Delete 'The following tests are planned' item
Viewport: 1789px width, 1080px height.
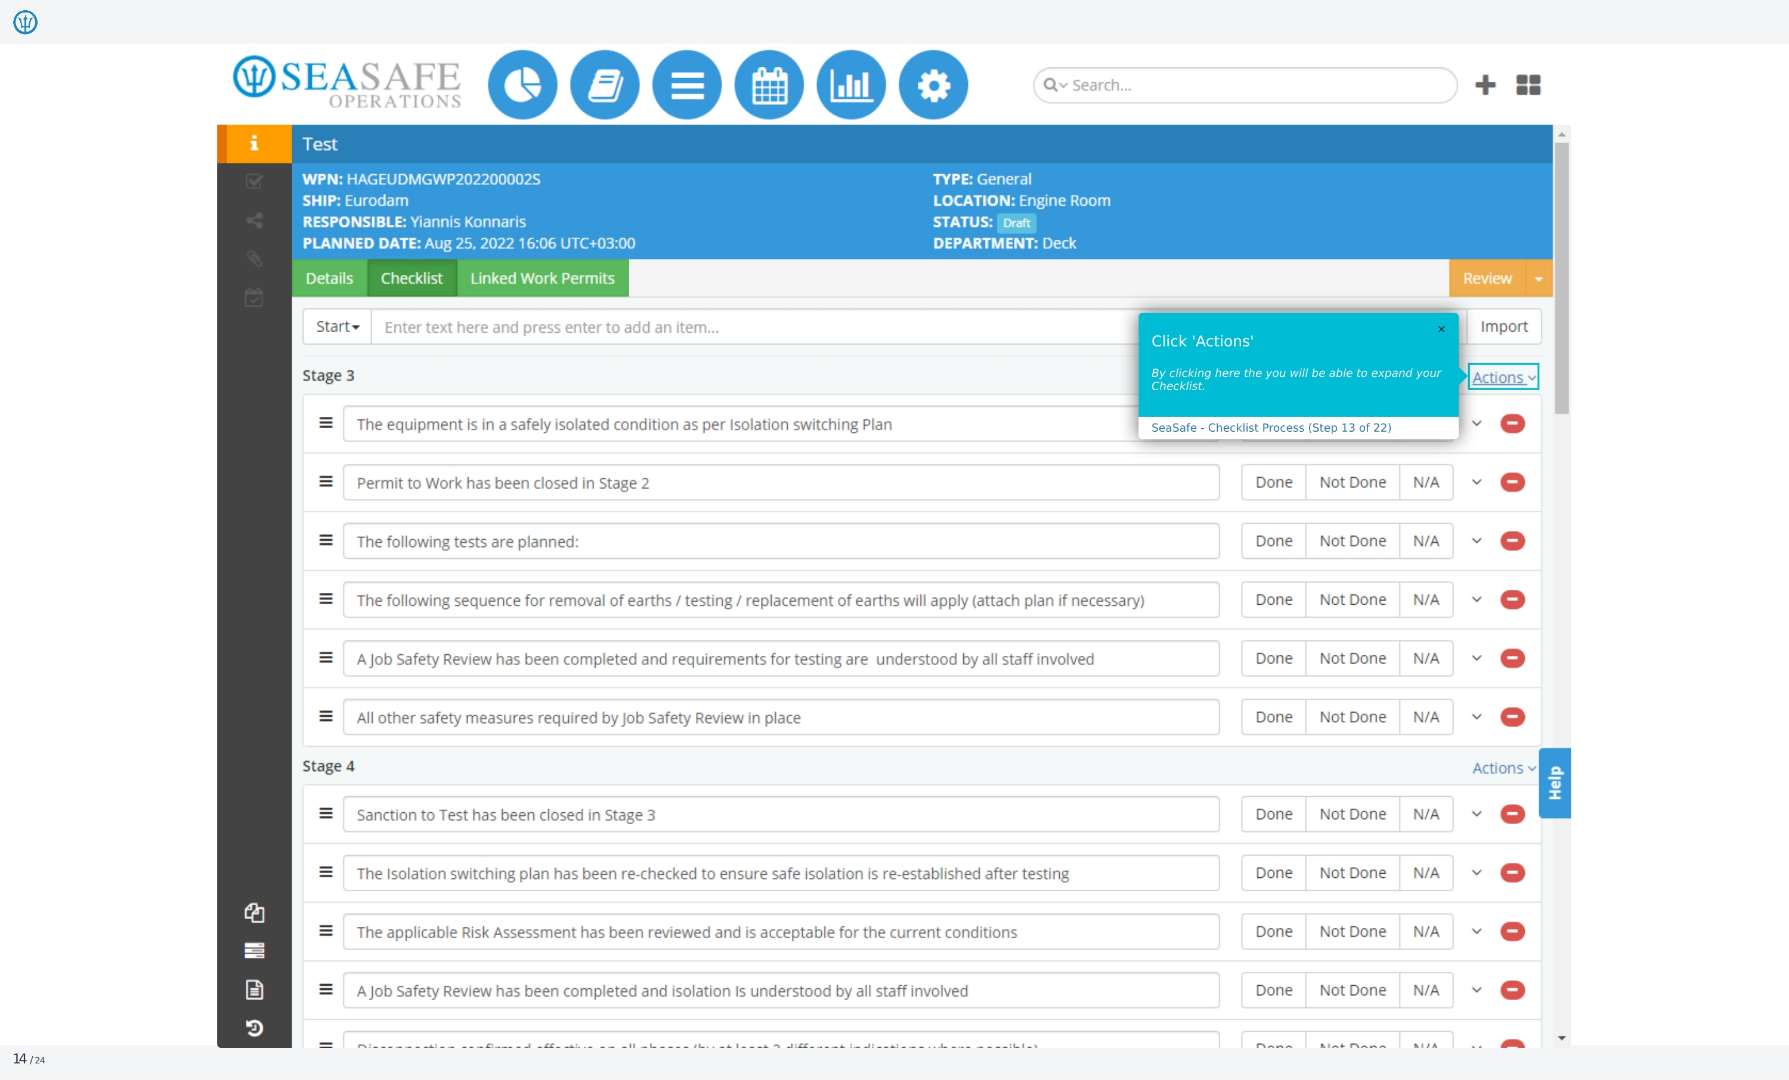coord(1512,541)
